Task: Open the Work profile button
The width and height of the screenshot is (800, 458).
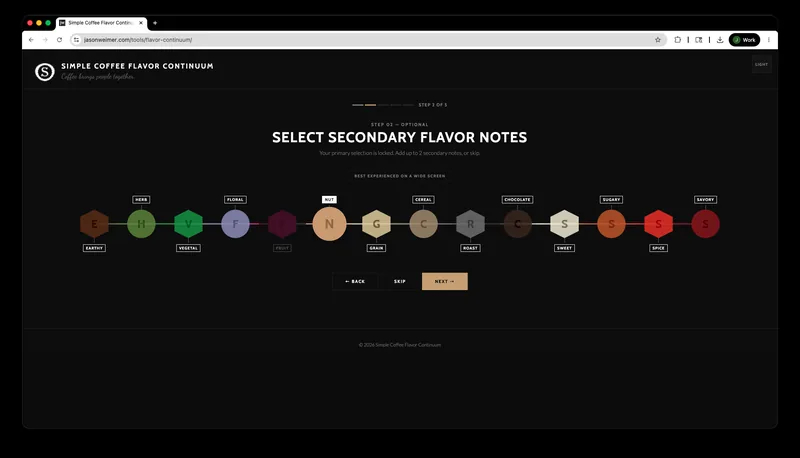Action: 744,40
